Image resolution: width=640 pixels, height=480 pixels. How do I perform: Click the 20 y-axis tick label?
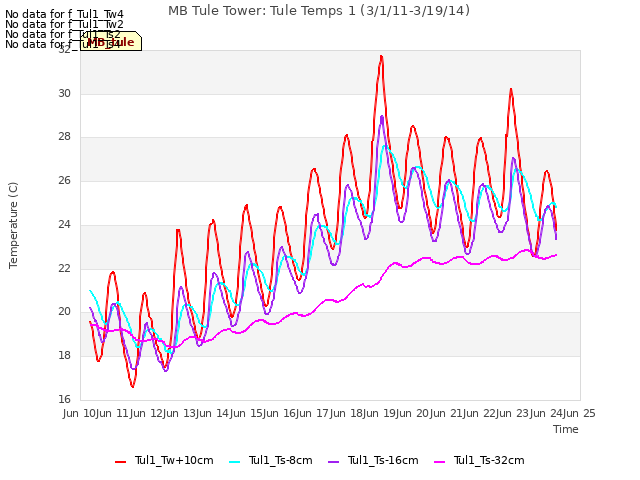tap(64, 311)
